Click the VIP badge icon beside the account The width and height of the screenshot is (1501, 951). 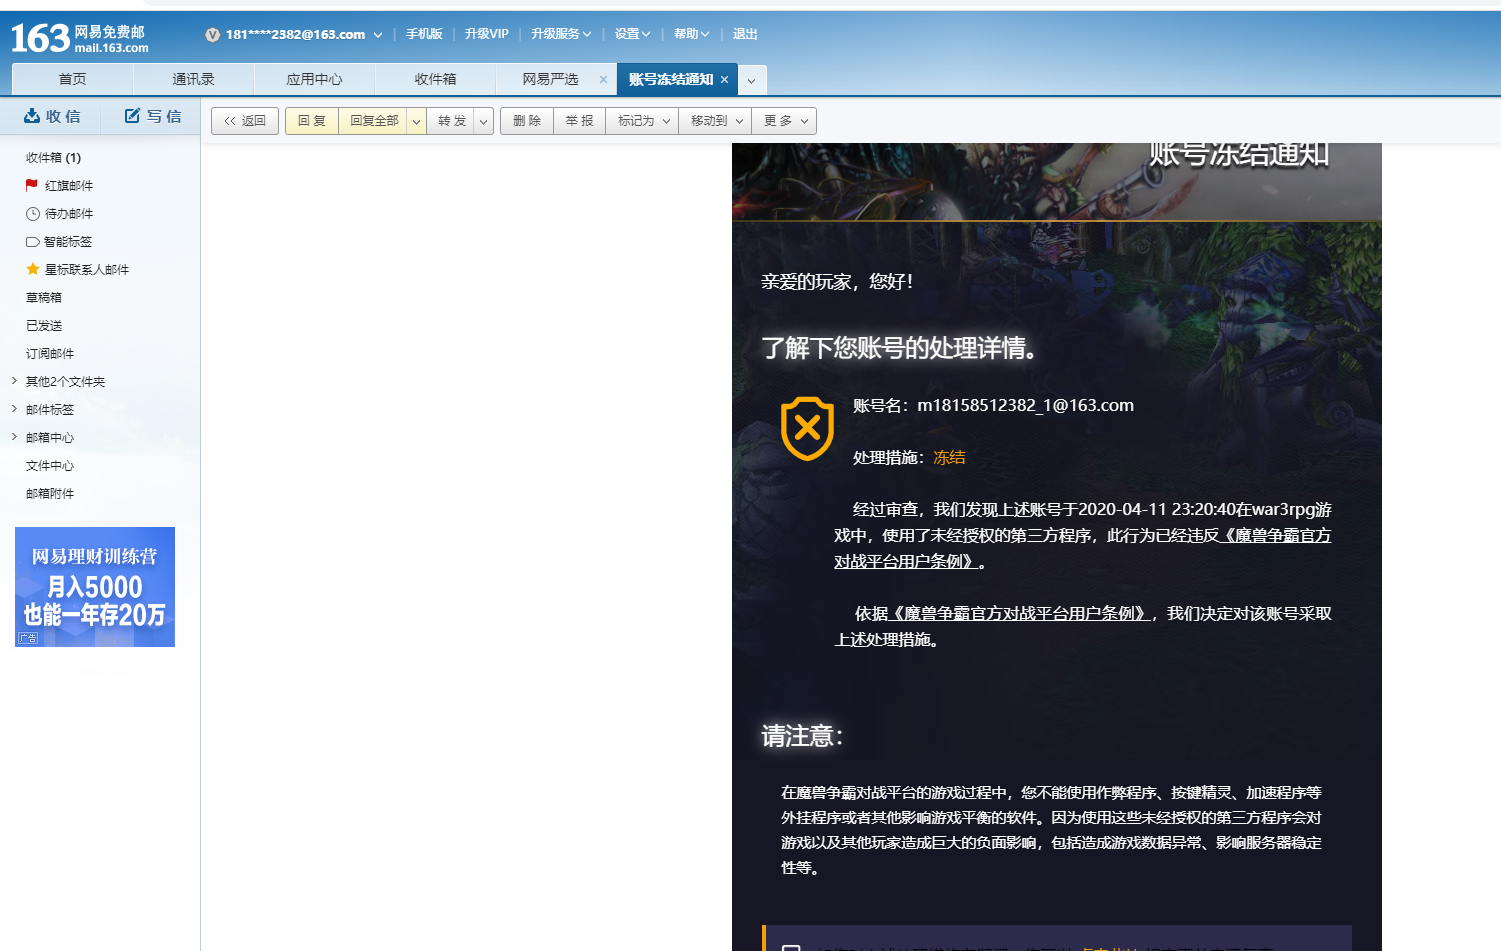tap(212, 35)
